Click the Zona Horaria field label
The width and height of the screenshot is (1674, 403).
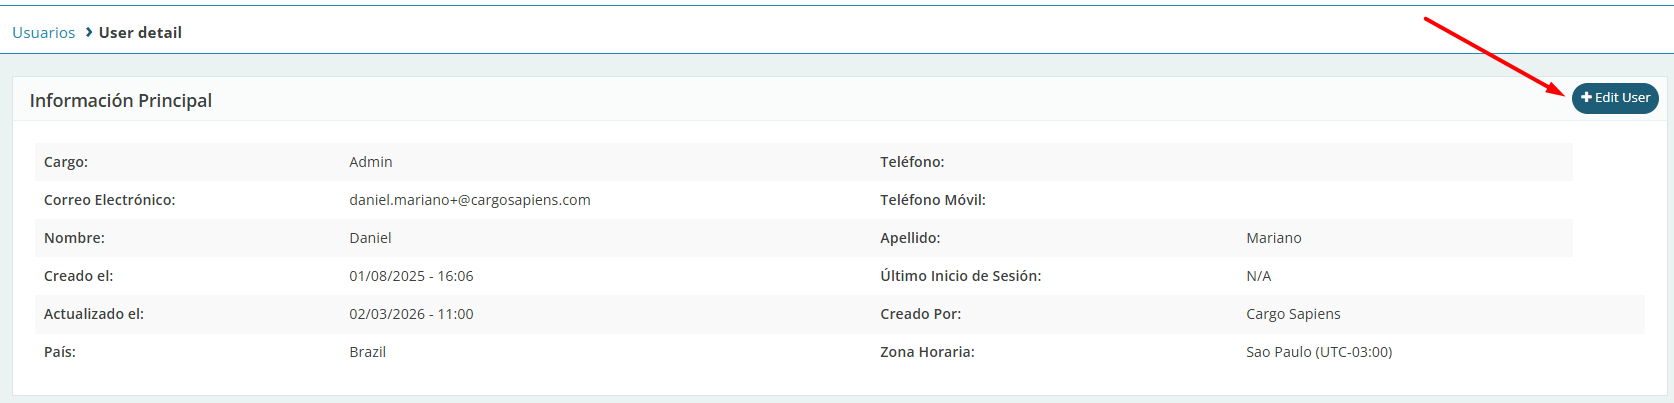pyautogui.click(x=927, y=352)
